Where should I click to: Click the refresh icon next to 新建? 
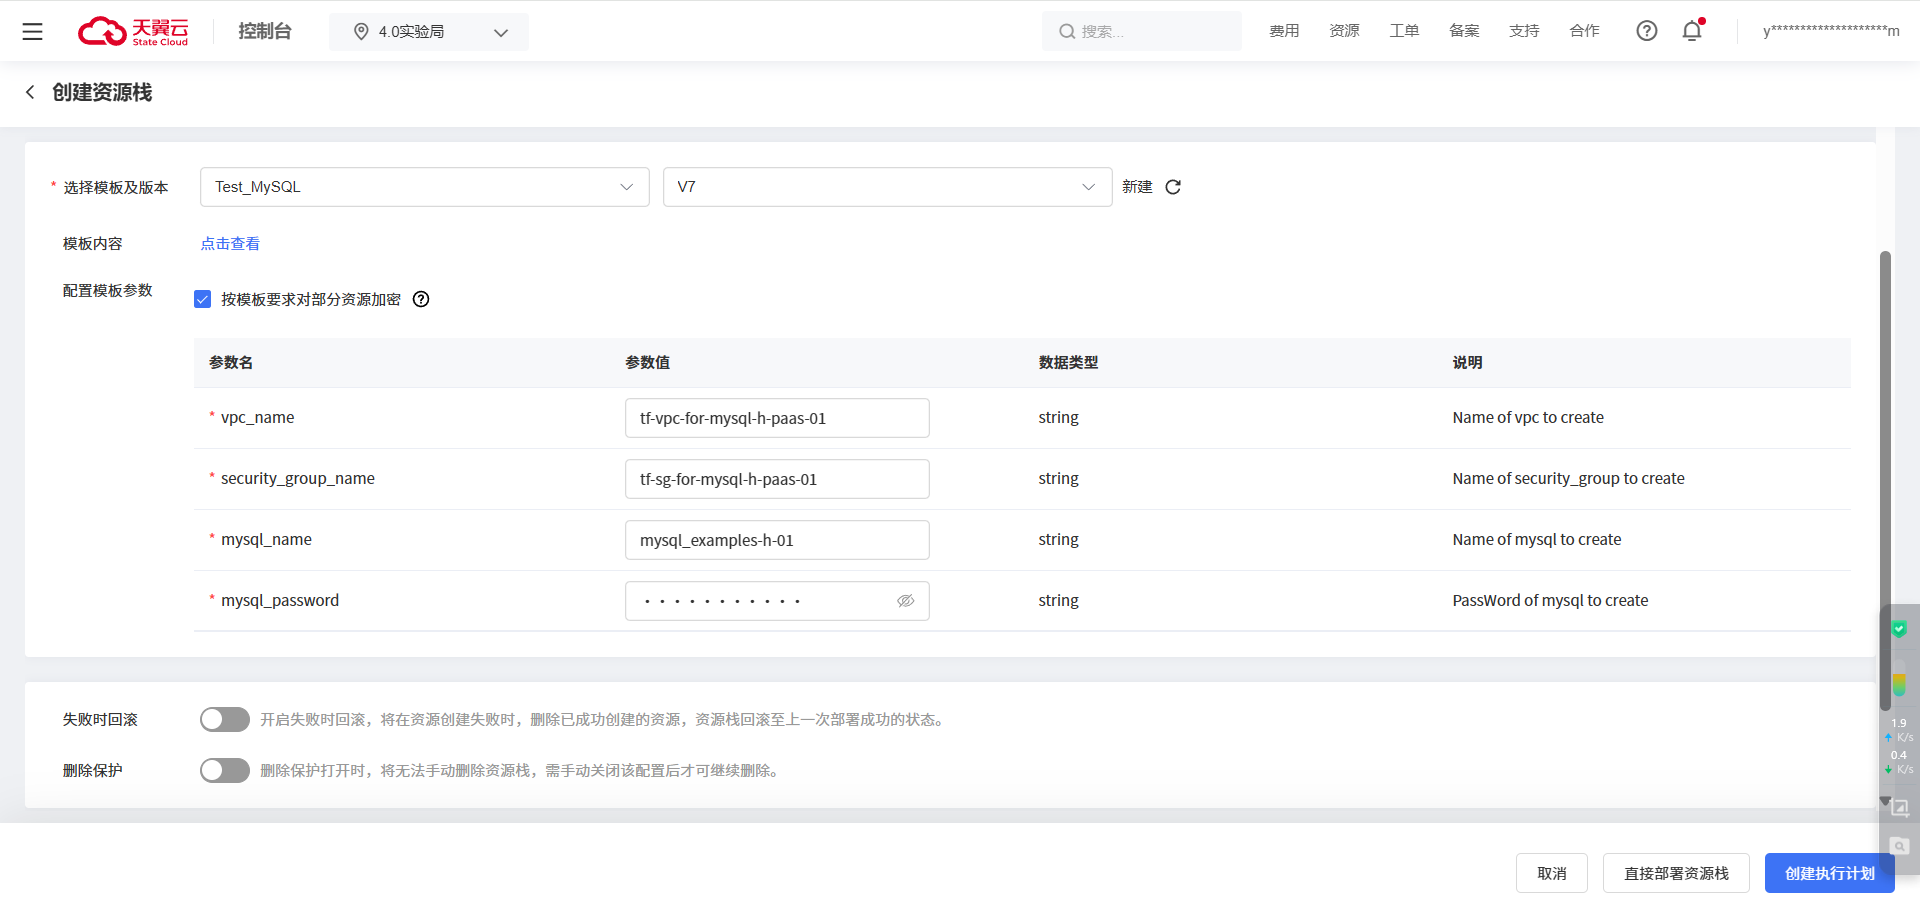(x=1173, y=187)
